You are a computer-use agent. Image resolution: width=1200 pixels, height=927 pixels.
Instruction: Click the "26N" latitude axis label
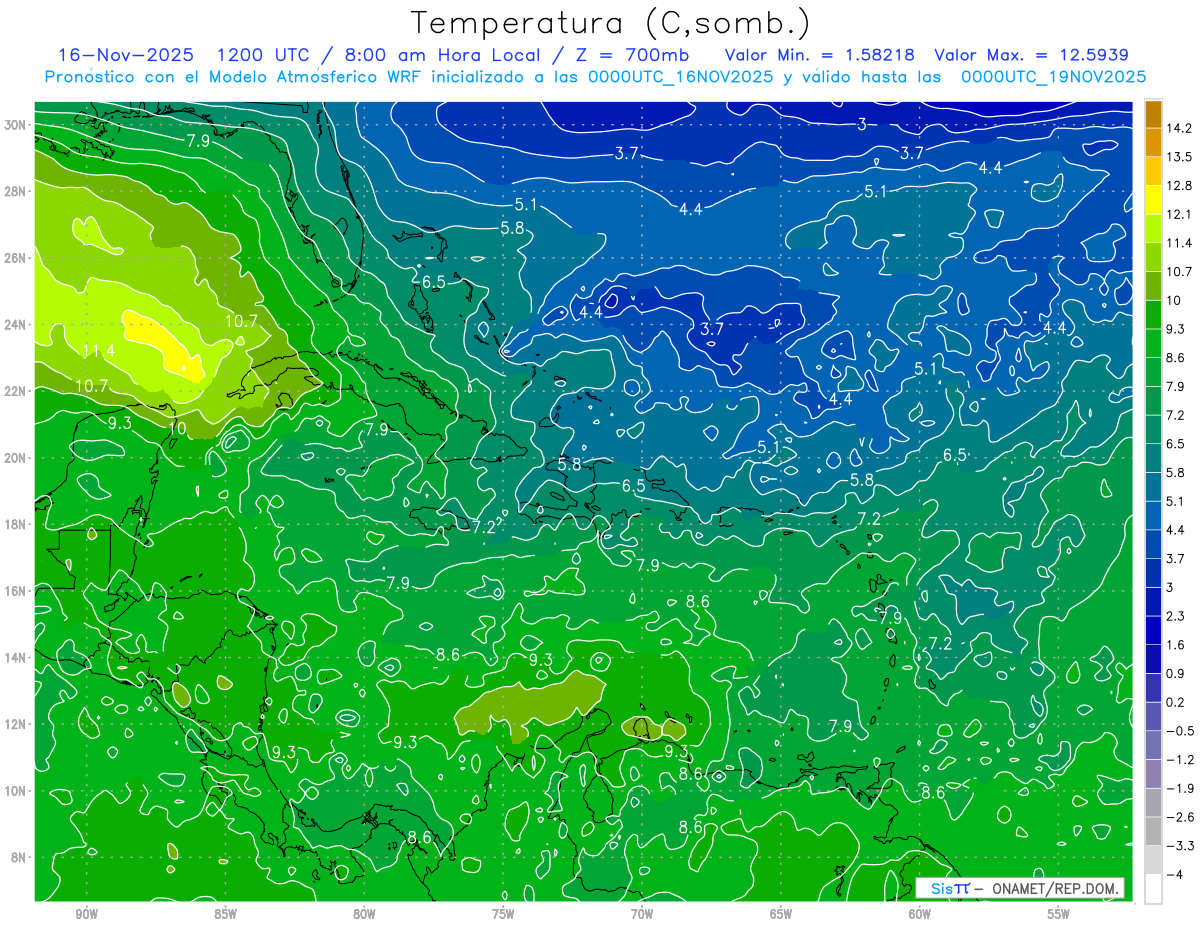15,258
